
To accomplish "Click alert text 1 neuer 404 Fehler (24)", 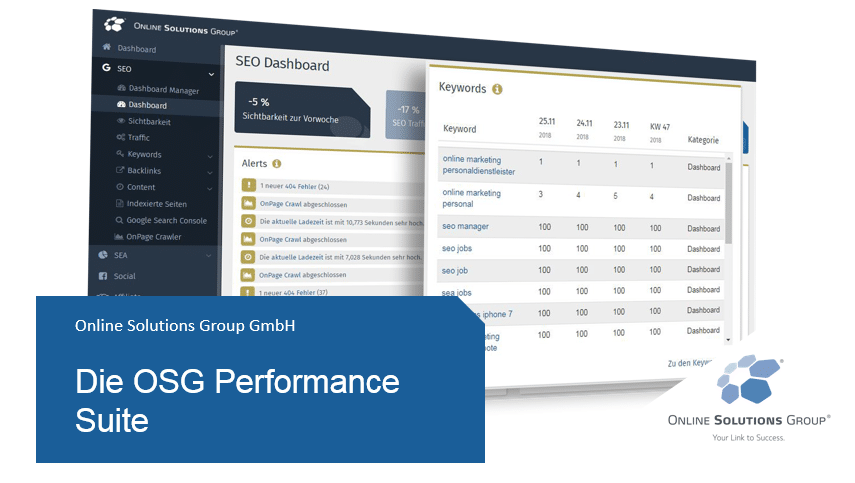I will coord(294,186).
